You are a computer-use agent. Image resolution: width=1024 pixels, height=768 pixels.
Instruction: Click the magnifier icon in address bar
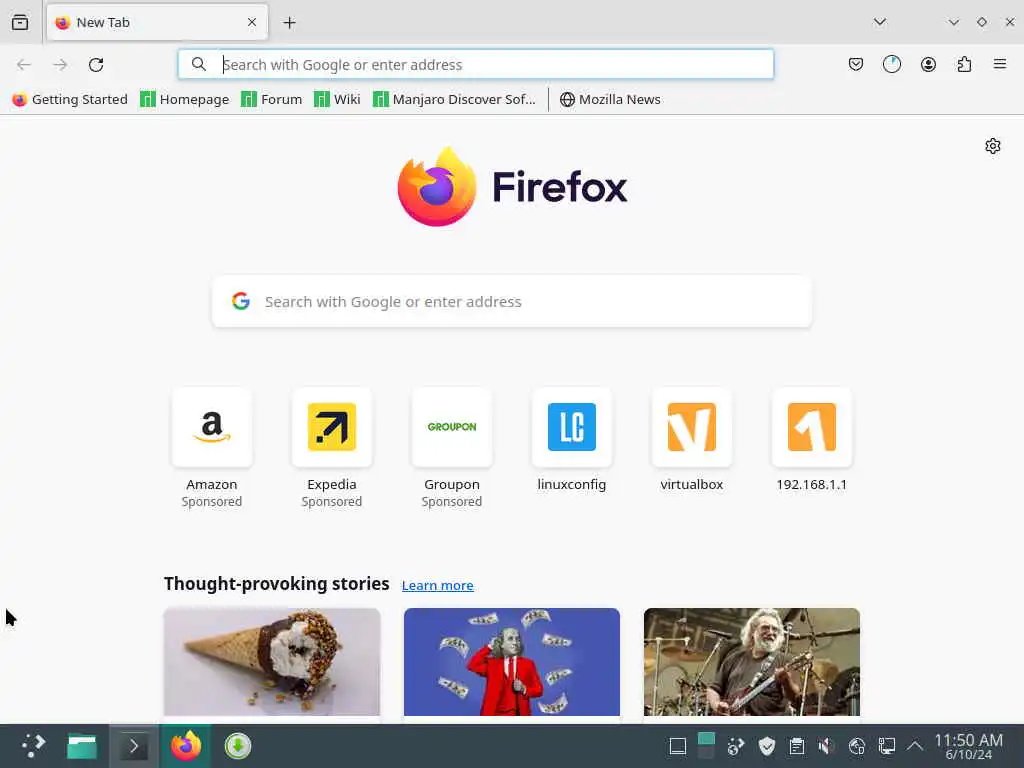[x=199, y=64]
